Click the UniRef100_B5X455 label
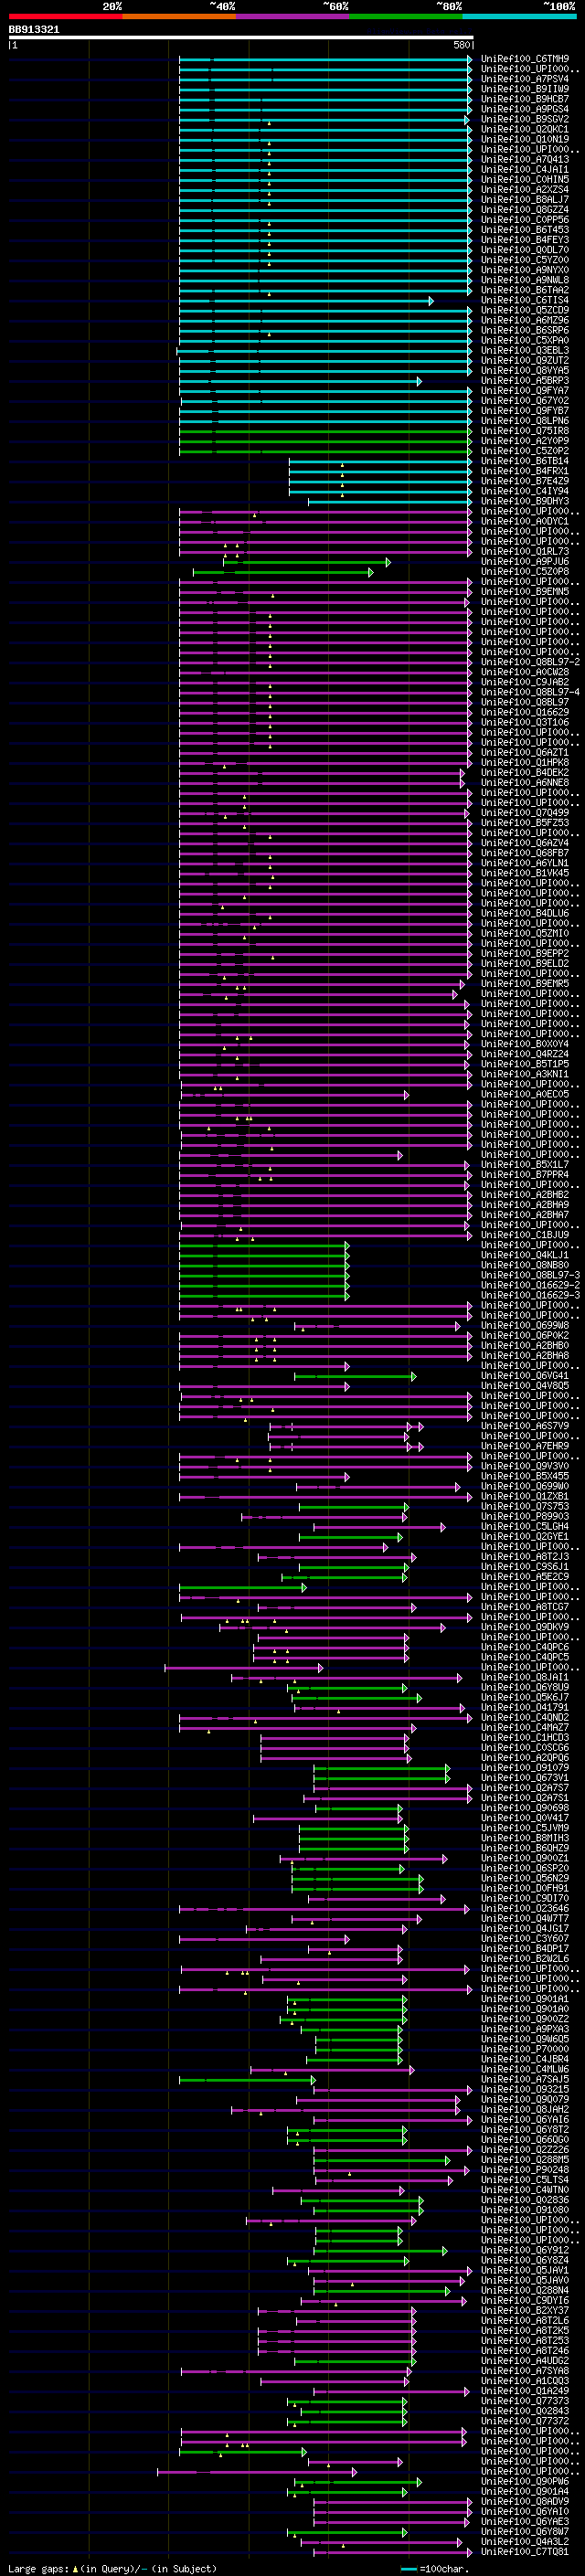Viewport: 585px width, 2576px height. [x=525, y=1477]
